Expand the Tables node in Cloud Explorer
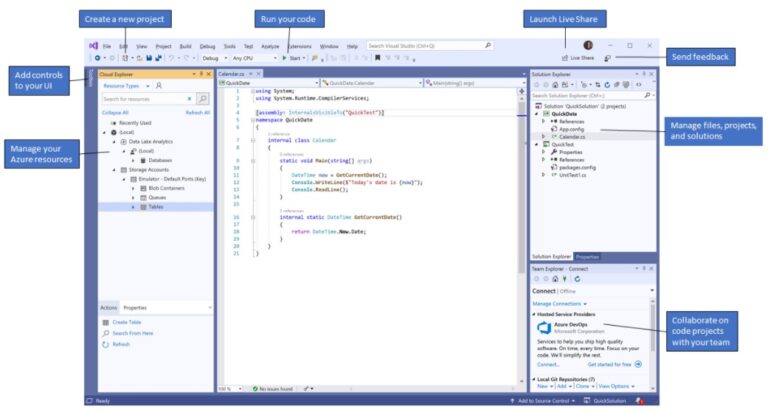 (x=133, y=207)
